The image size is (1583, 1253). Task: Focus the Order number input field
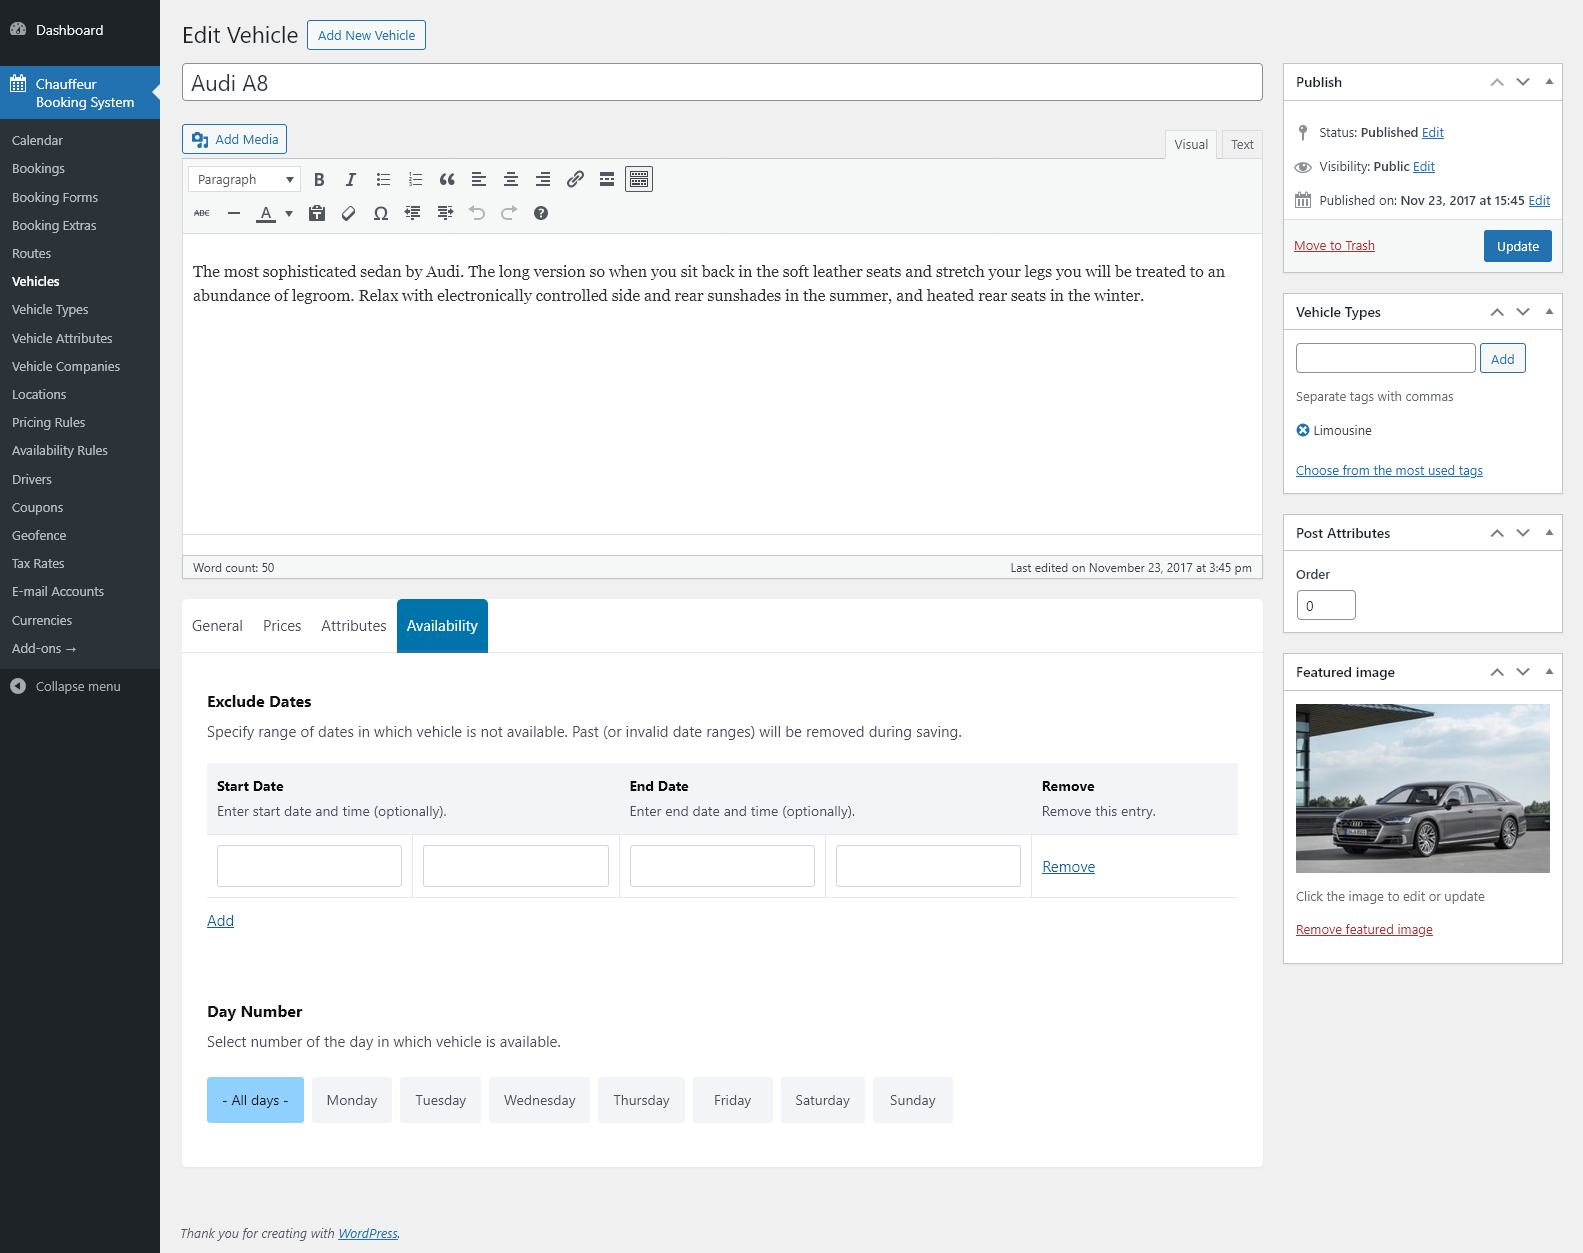tap(1326, 605)
